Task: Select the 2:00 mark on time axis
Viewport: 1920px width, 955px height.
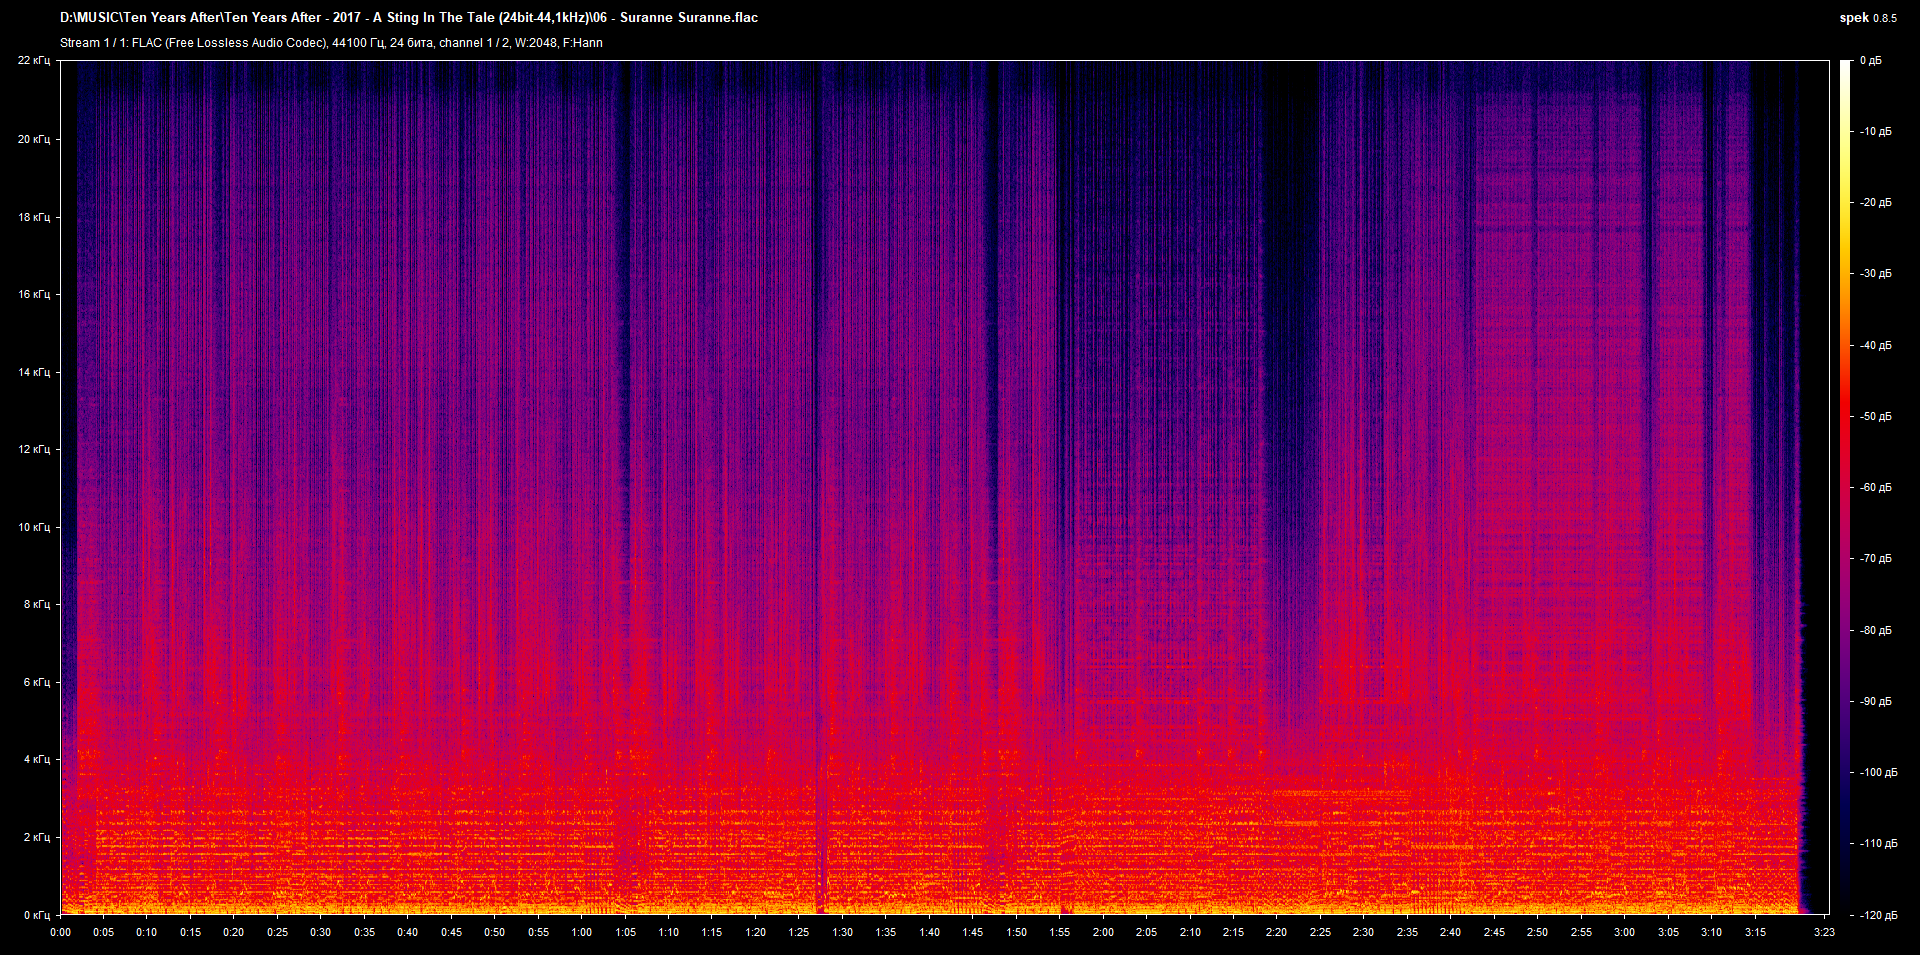Action: pos(1103,932)
